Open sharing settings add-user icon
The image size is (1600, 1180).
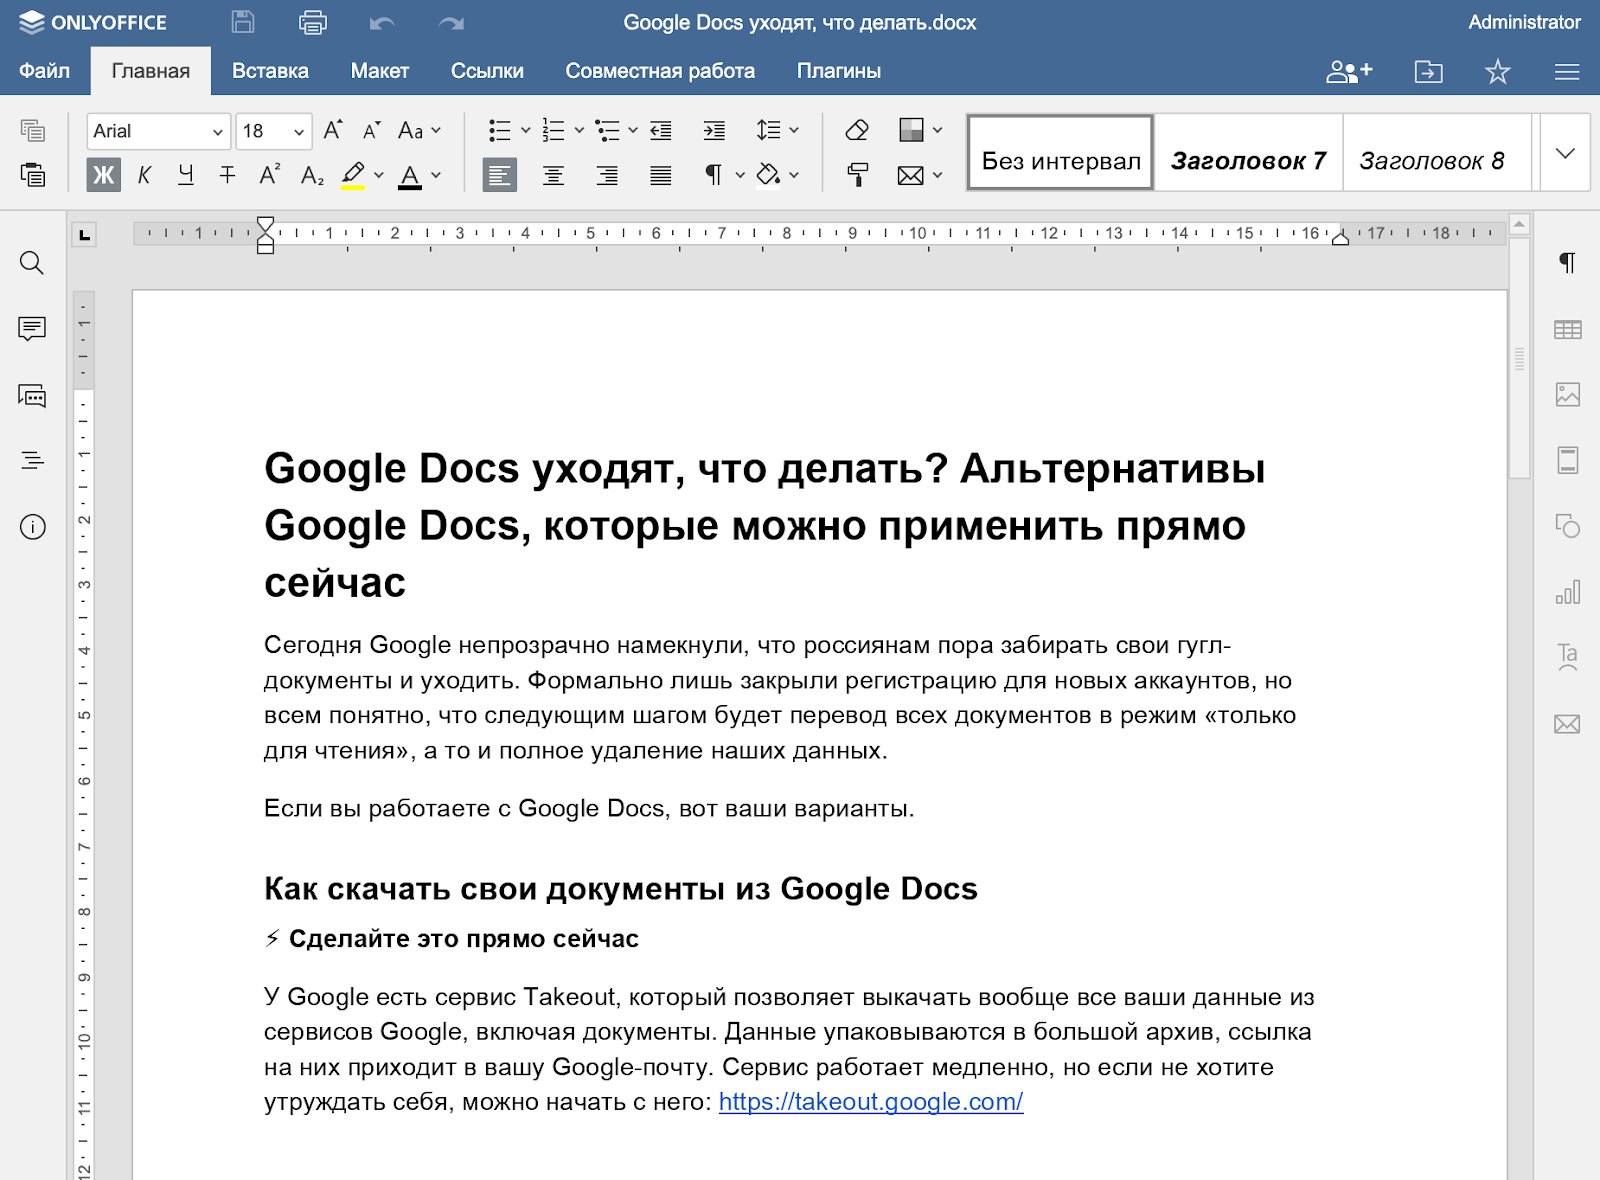(1349, 71)
